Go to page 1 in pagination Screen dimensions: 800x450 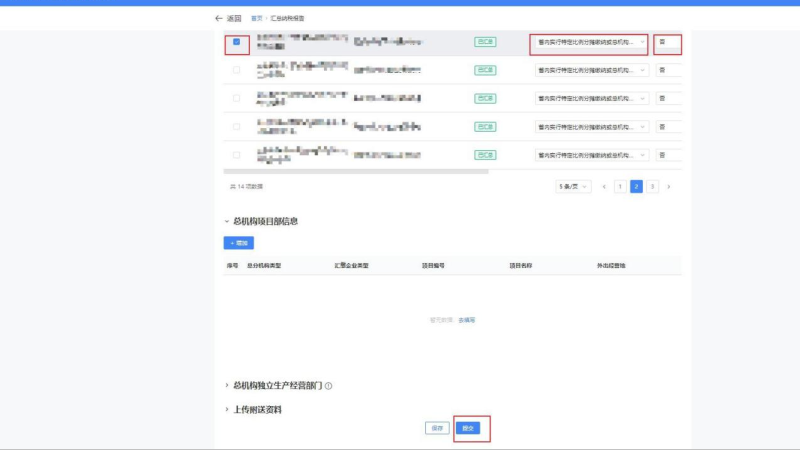pyautogui.click(x=620, y=187)
